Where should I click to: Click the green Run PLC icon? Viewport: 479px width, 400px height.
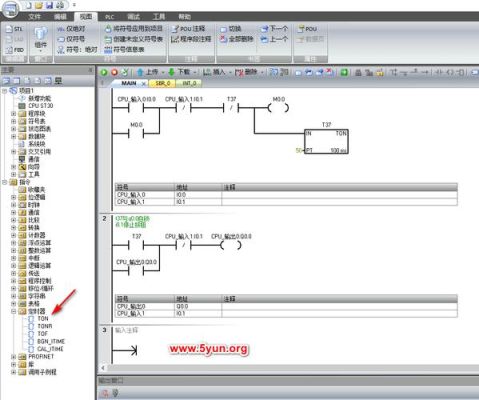point(104,72)
